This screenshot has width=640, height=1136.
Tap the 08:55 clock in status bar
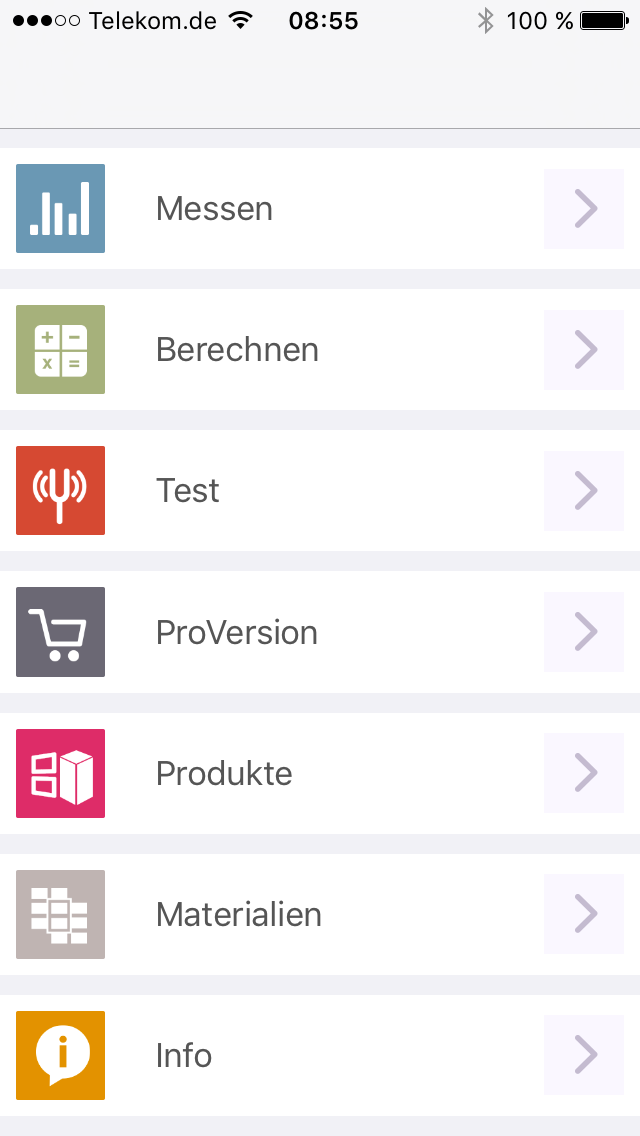pos(322,19)
